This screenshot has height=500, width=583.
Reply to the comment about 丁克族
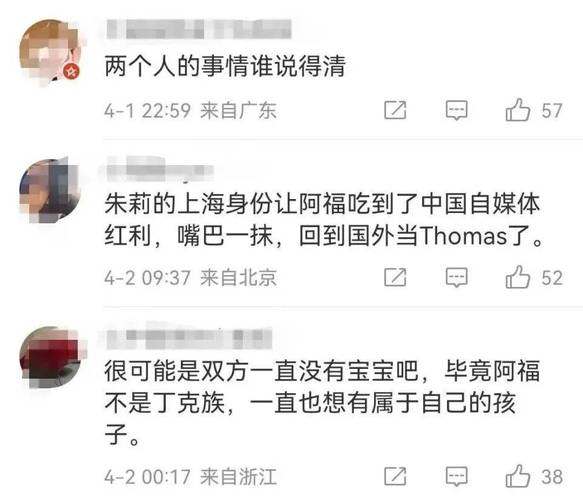pyautogui.click(x=457, y=477)
